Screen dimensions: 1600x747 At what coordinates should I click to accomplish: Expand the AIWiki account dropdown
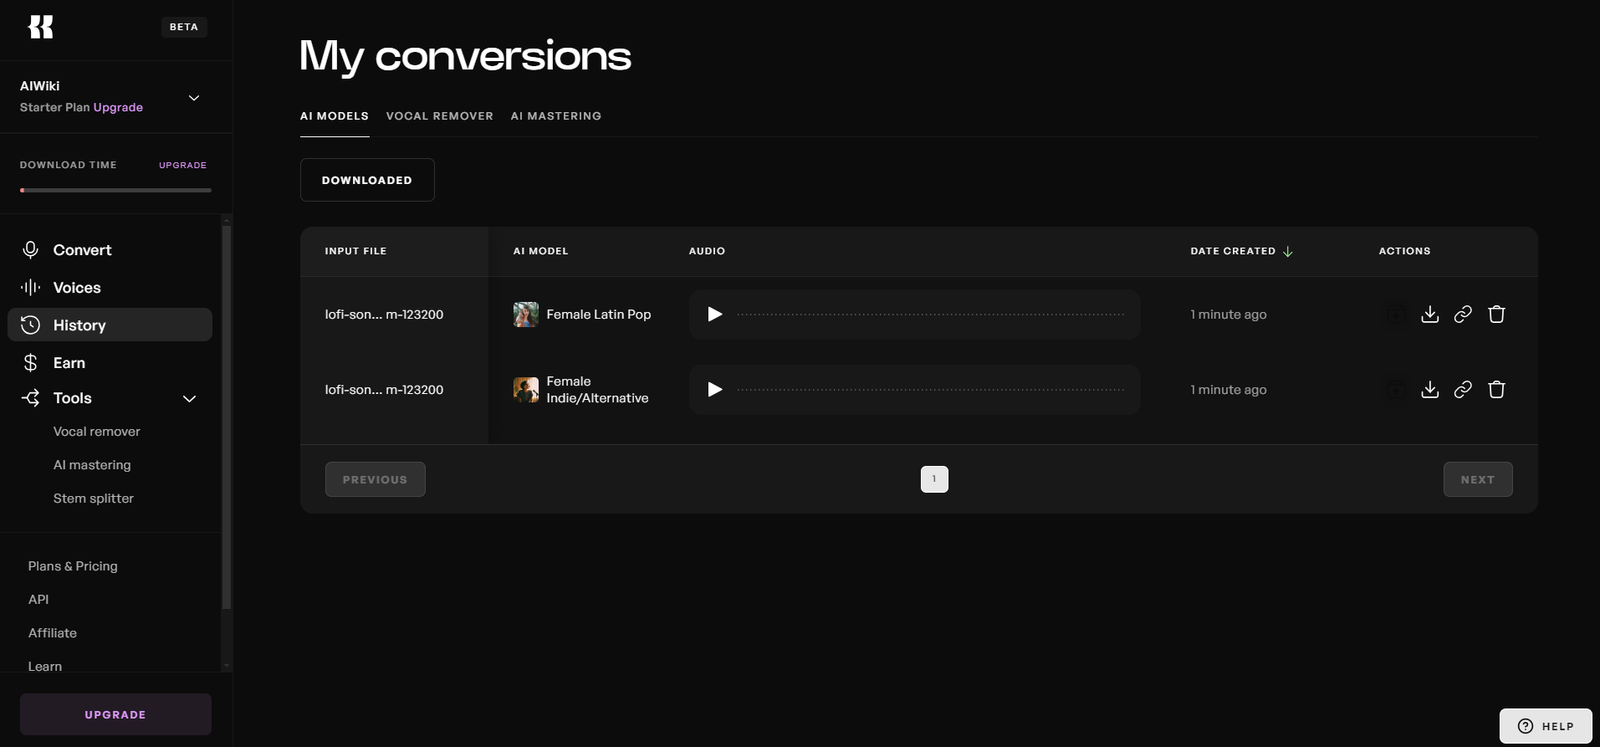[x=194, y=98]
